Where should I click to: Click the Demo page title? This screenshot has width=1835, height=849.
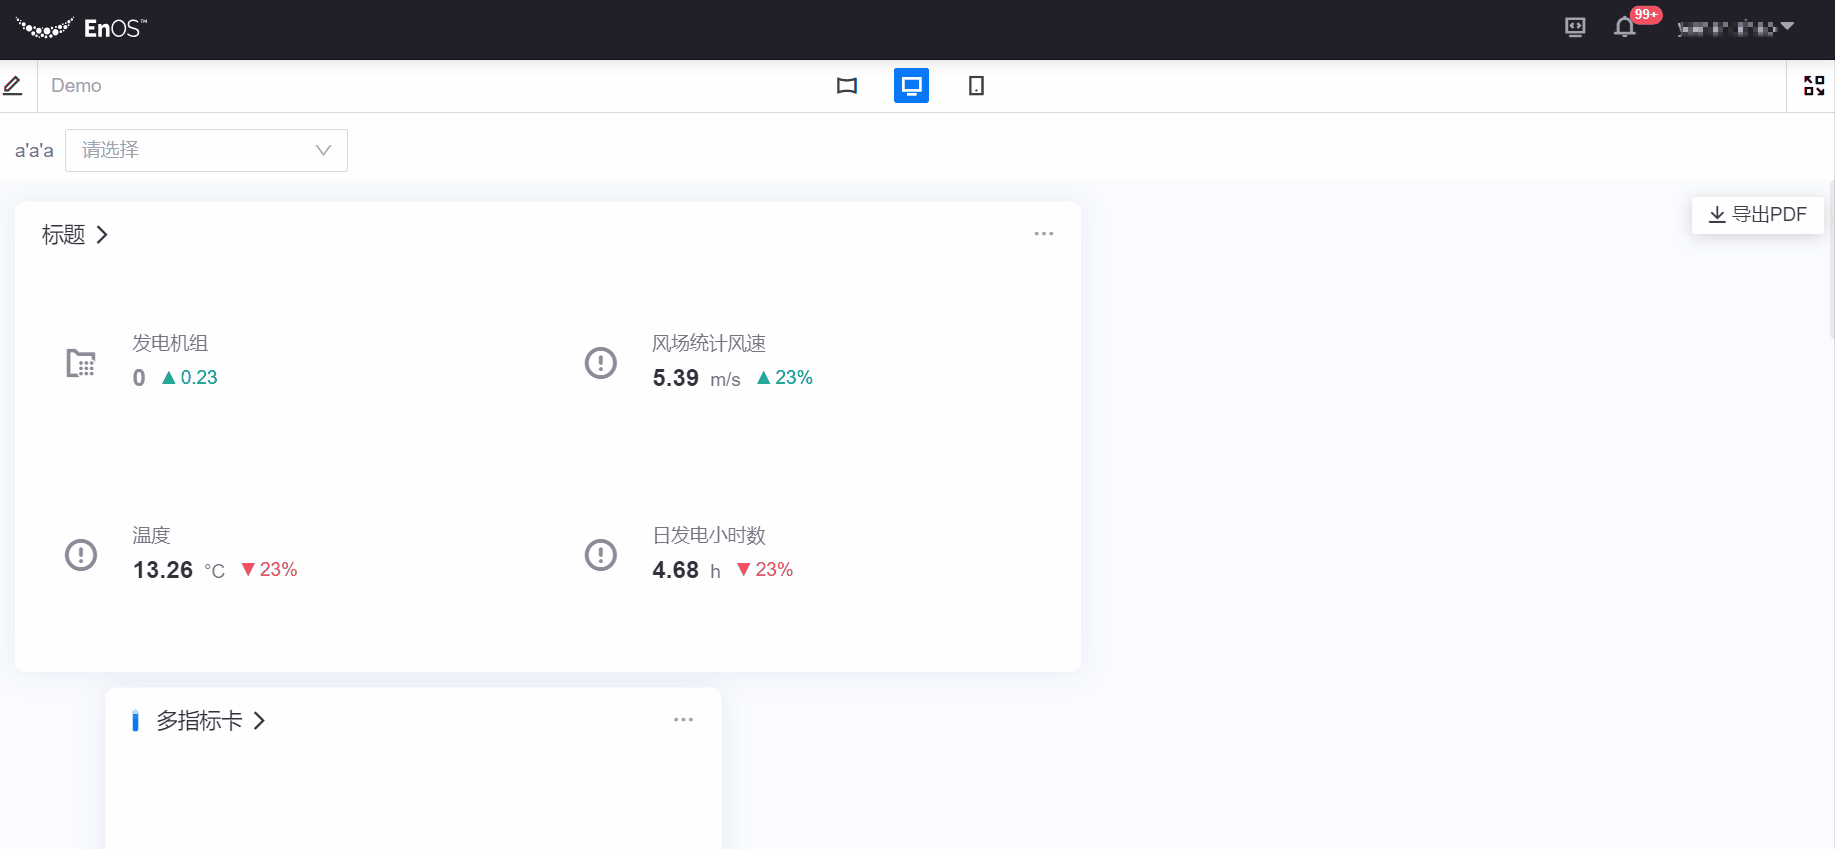pos(76,86)
